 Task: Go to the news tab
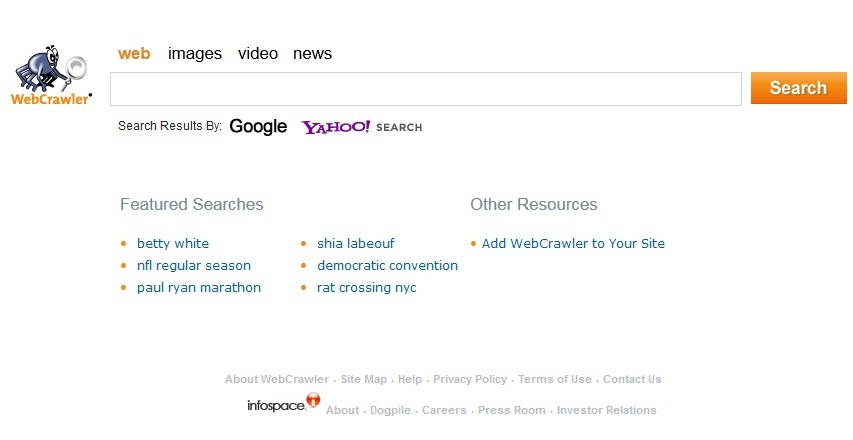[x=312, y=54]
